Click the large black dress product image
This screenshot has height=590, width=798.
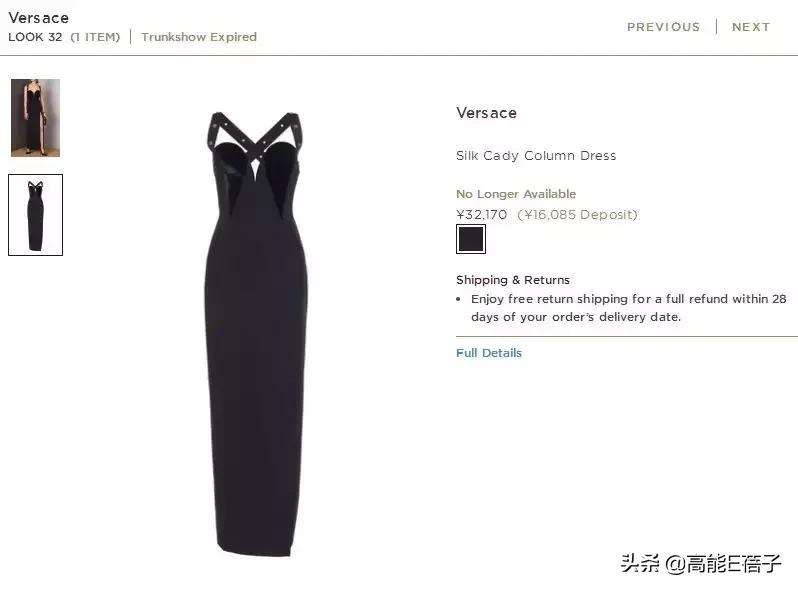pyautogui.click(x=255, y=333)
